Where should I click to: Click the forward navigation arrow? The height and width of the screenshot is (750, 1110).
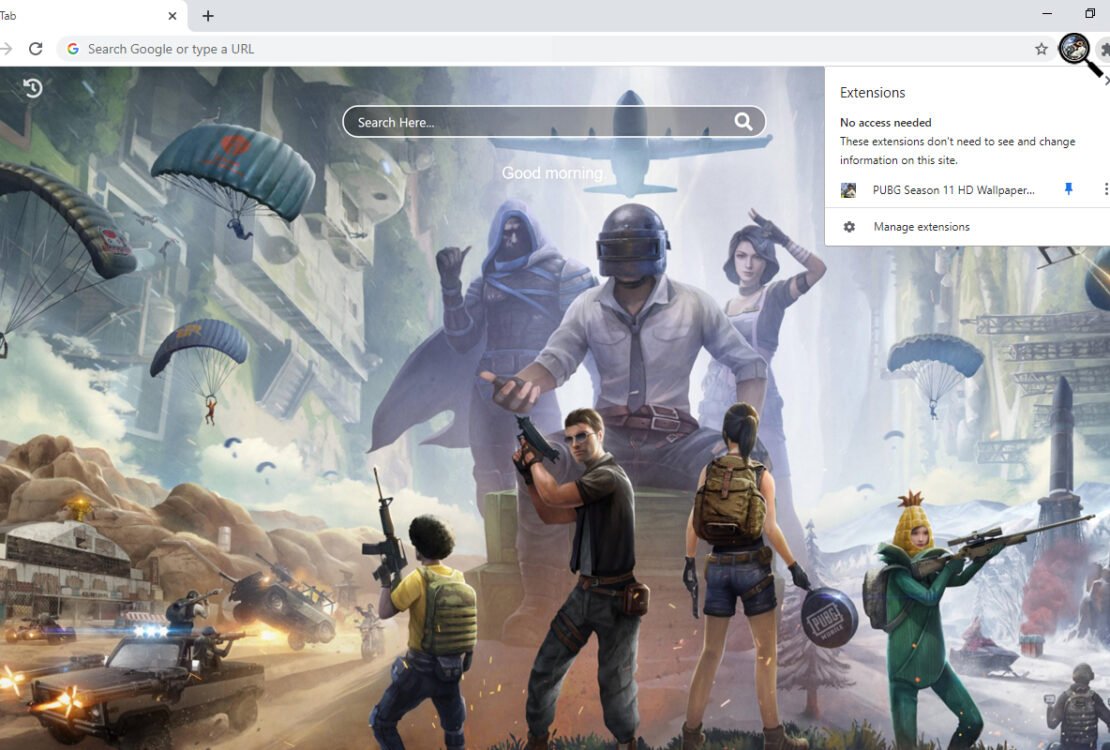6,49
